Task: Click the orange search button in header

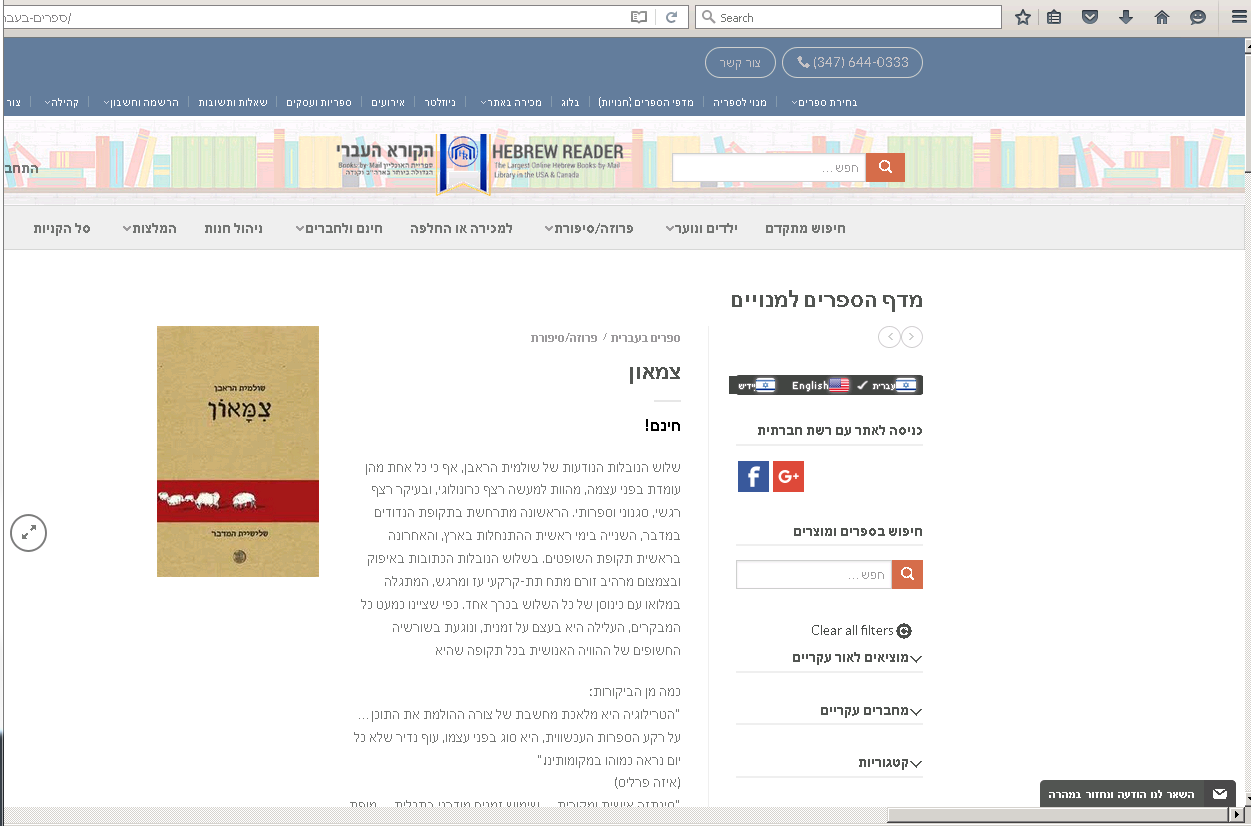Action: pos(885,168)
